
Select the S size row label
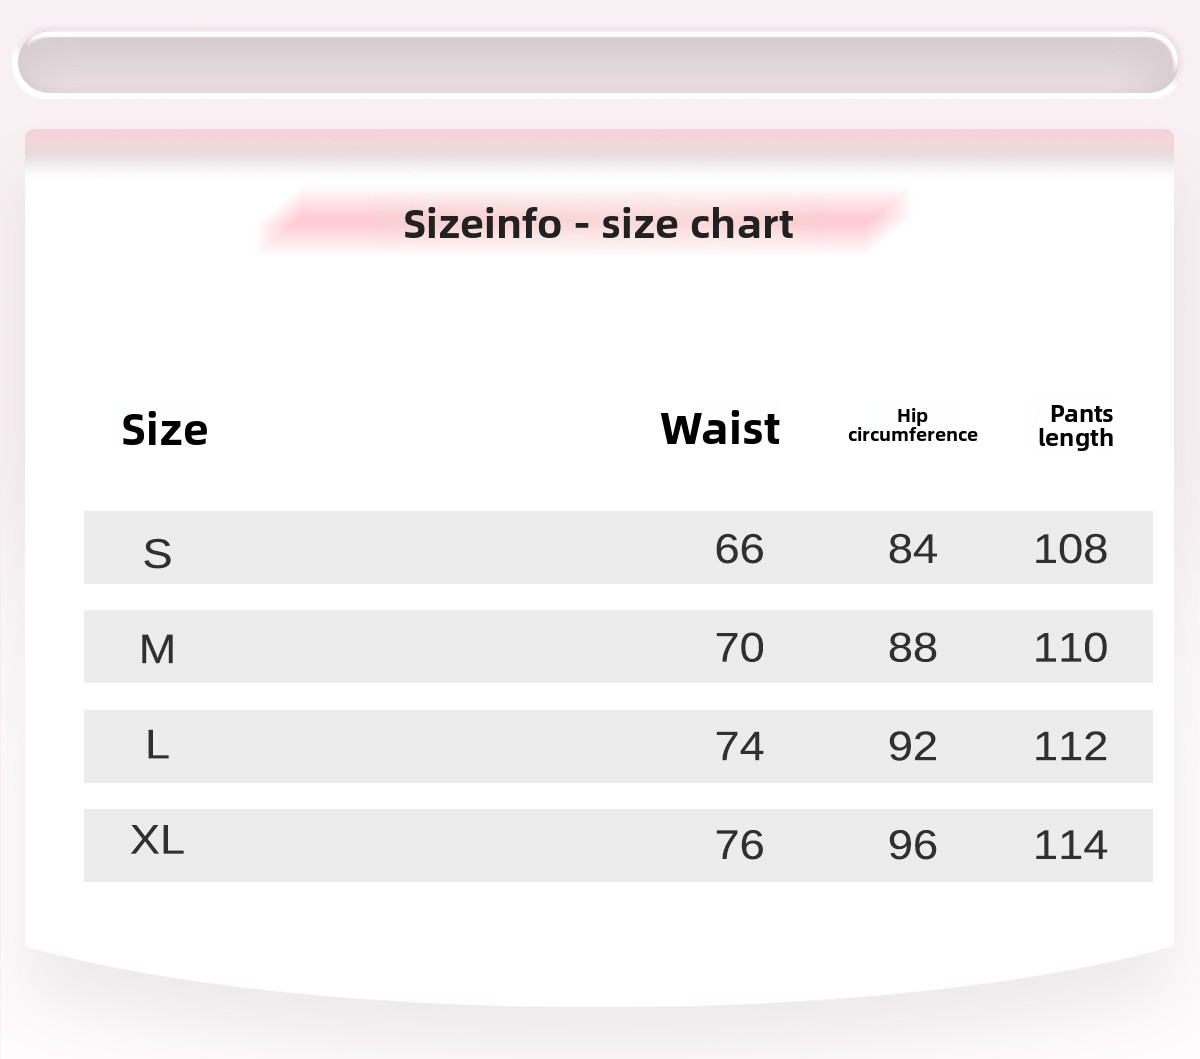pos(158,552)
